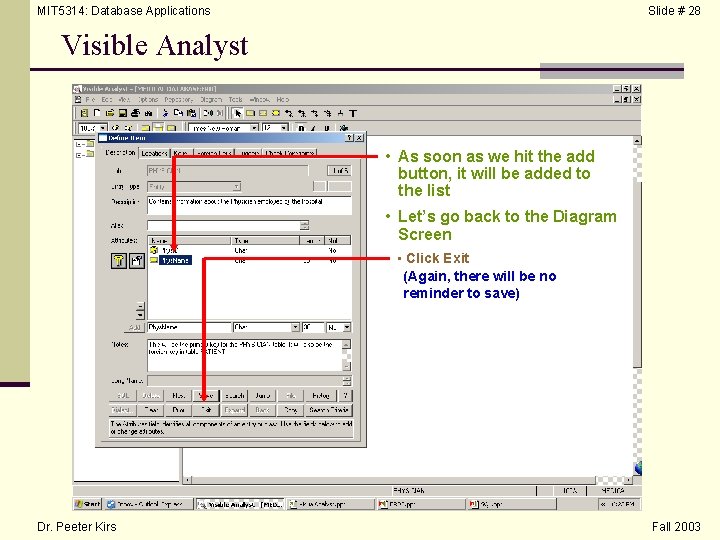
Task: Toggle Italic formatting in the toolbar
Action: [314, 128]
